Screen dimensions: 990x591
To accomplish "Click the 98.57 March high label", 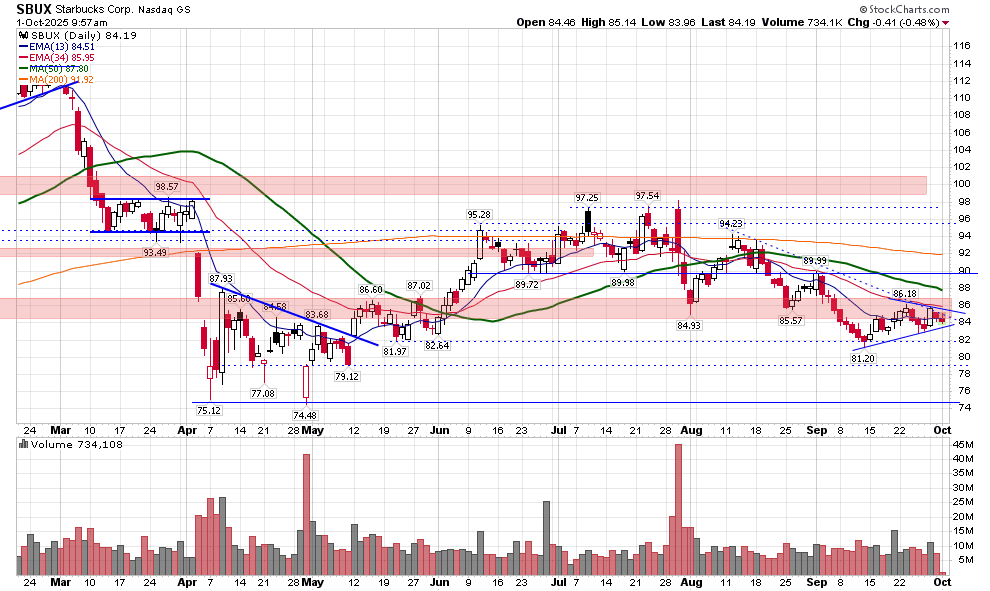I will (165, 187).
